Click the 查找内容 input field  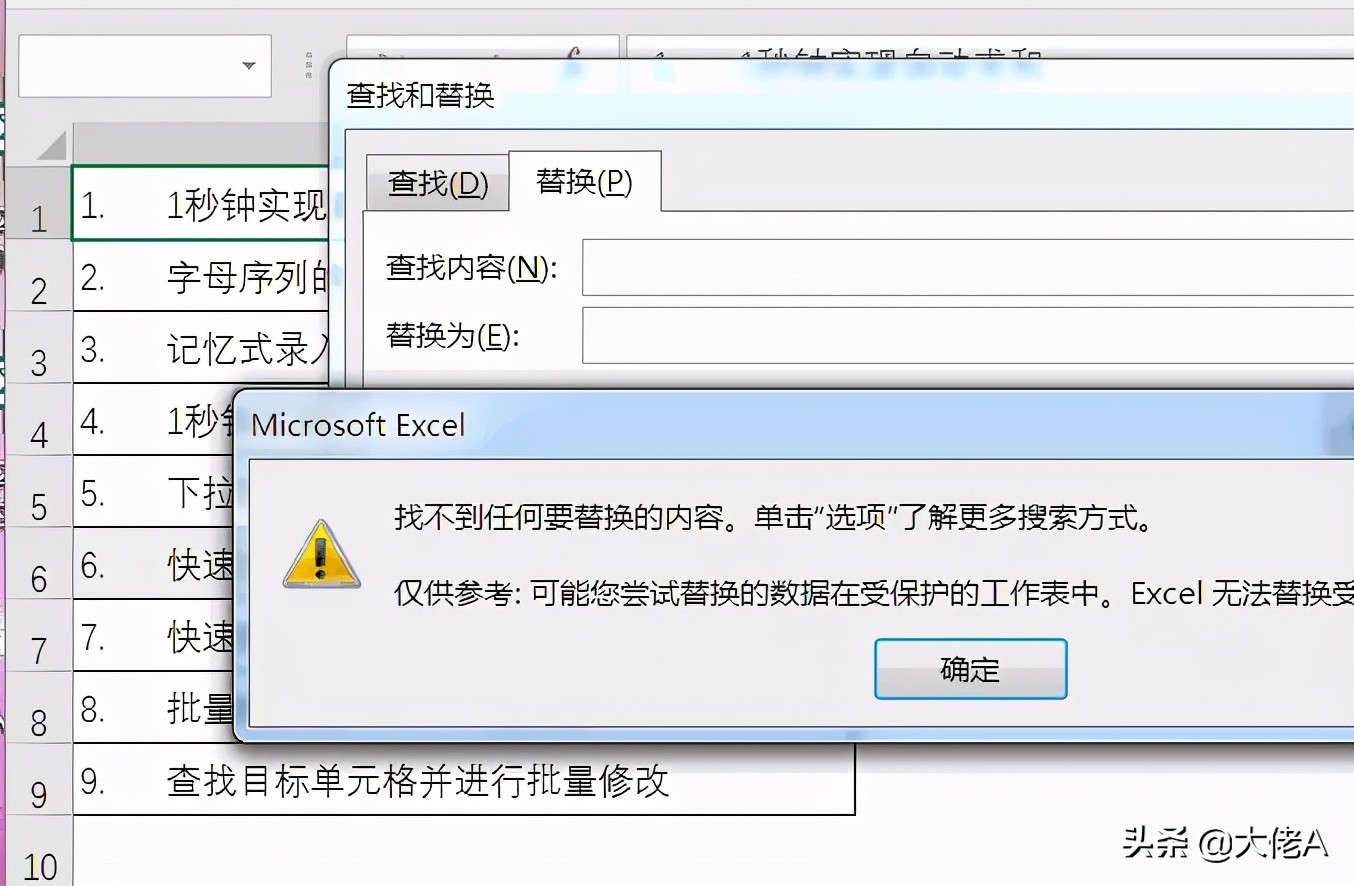click(x=968, y=268)
